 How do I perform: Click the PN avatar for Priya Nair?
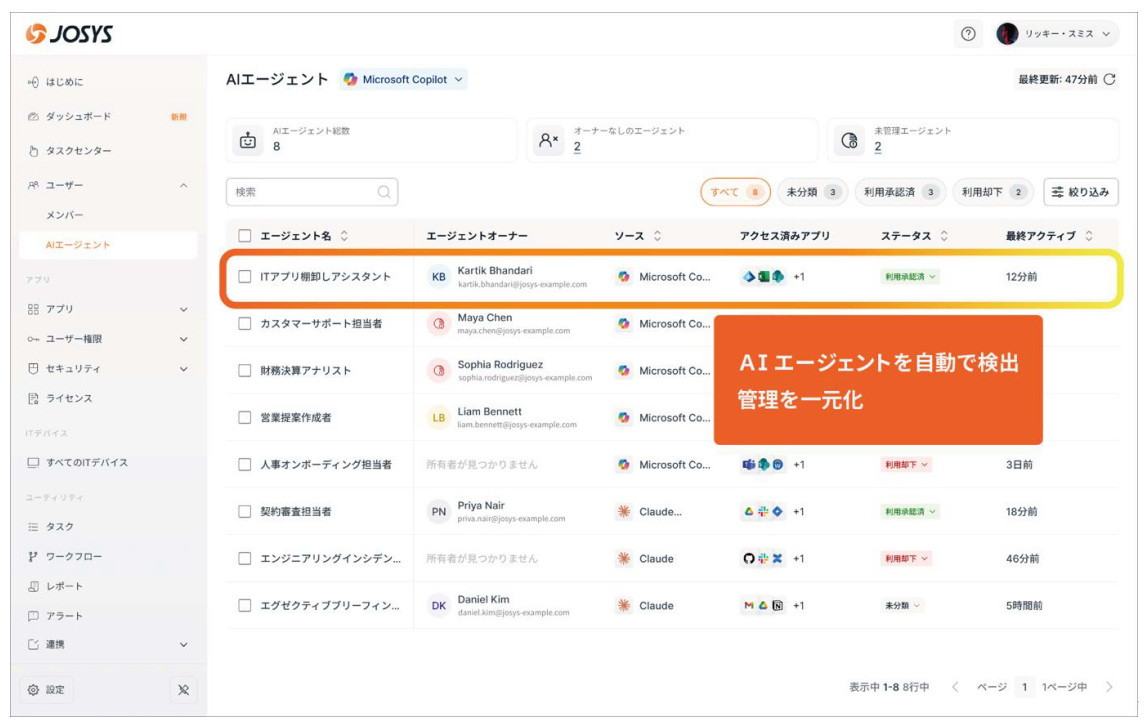(x=438, y=511)
